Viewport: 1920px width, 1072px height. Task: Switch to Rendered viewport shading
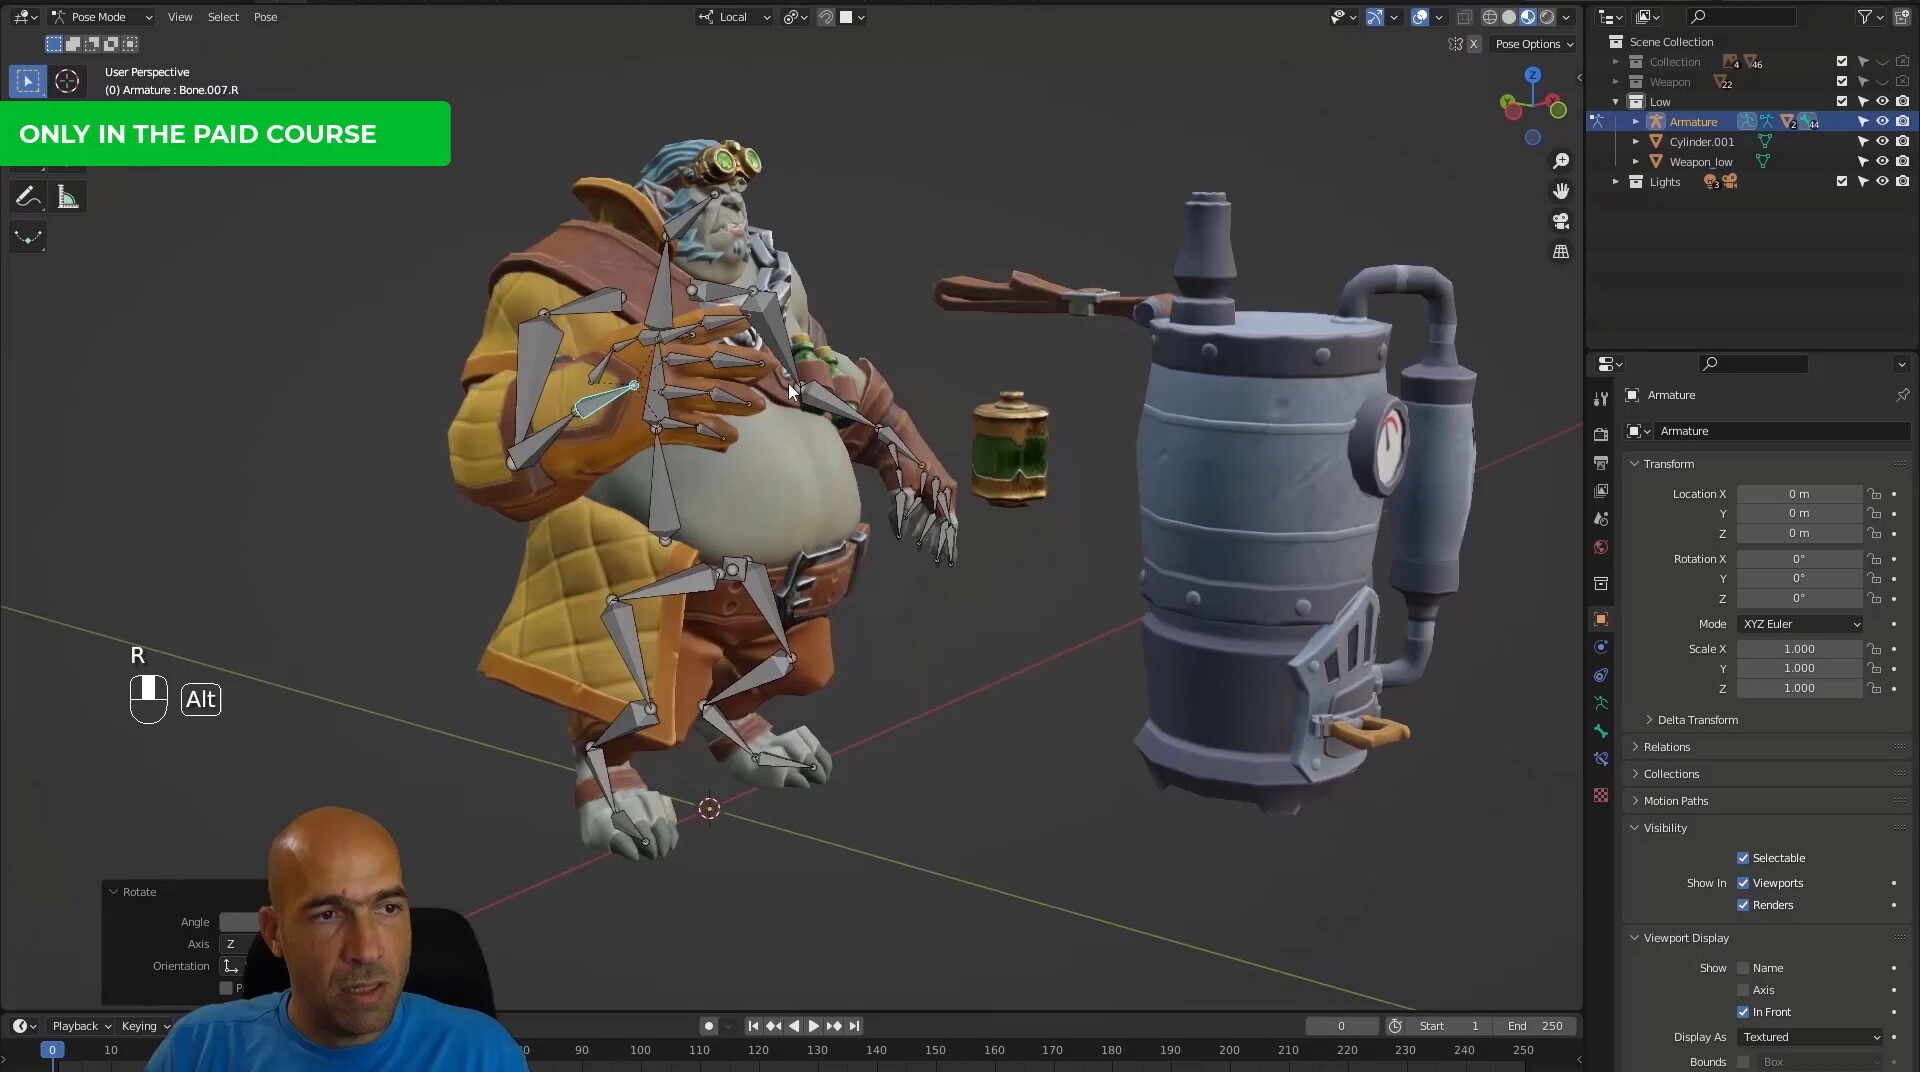click(x=1547, y=17)
